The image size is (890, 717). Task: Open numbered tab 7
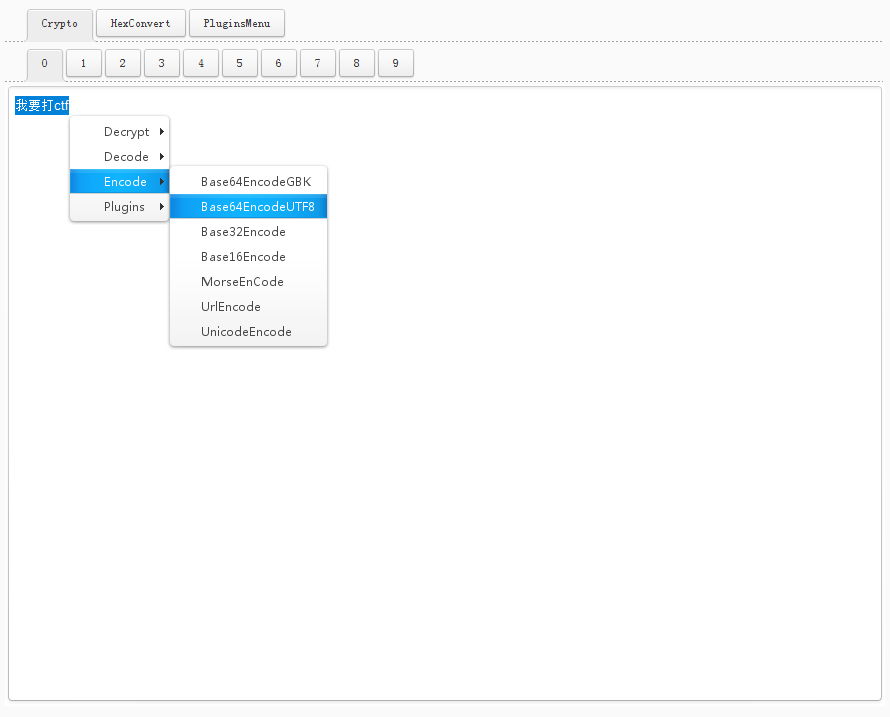click(x=318, y=64)
